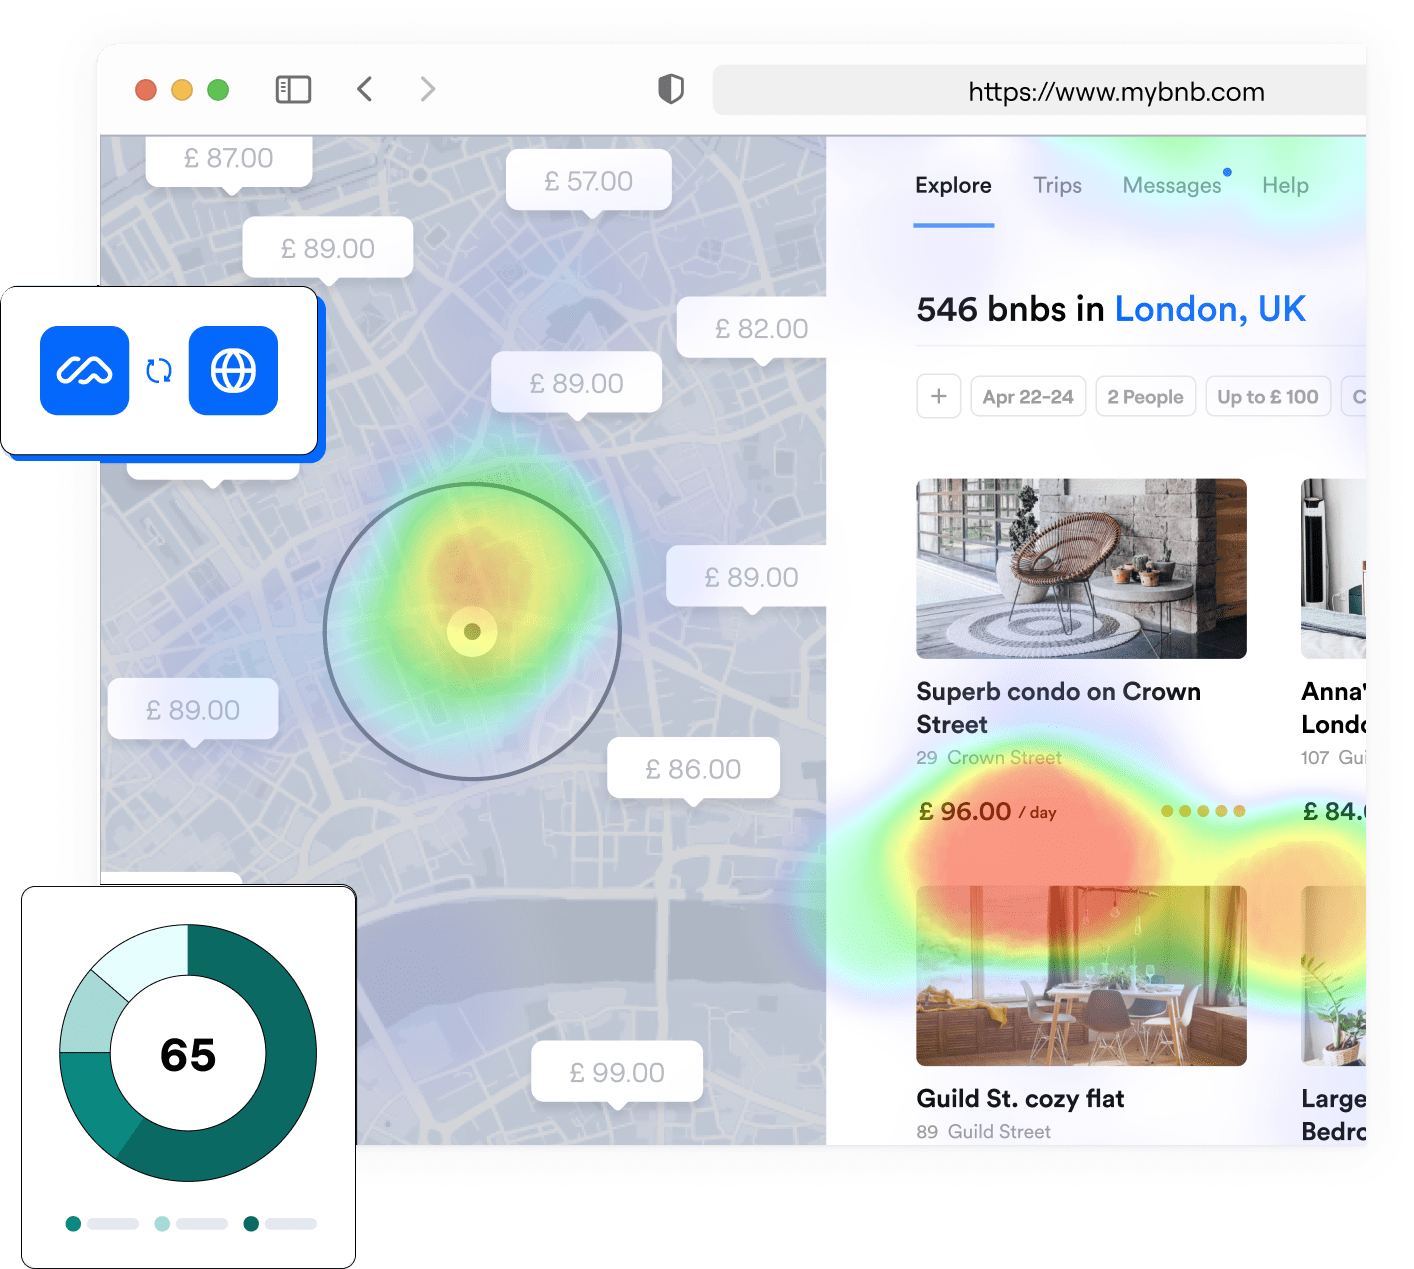The width and height of the screenshot is (1414, 1269).
Task: Change the Apr 22-24 date filter
Action: point(1028,397)
